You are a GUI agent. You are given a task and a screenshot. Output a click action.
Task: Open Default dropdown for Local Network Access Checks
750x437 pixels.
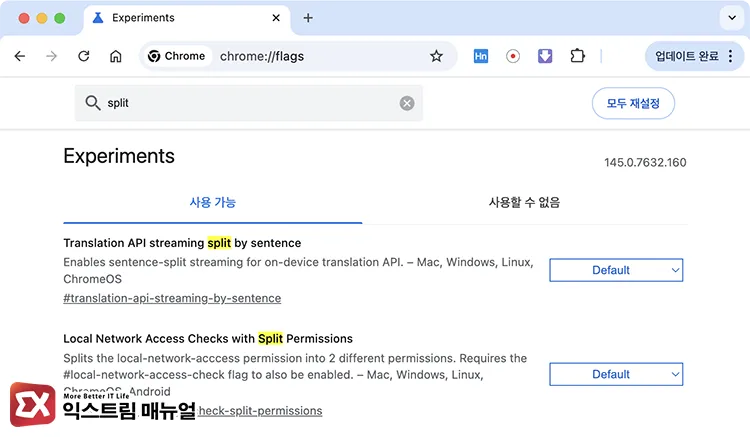[x=616, y=374]
